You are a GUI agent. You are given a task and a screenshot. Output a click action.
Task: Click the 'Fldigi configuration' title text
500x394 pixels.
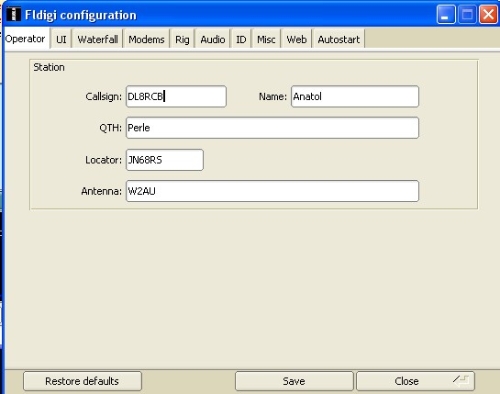click(81, 15)
